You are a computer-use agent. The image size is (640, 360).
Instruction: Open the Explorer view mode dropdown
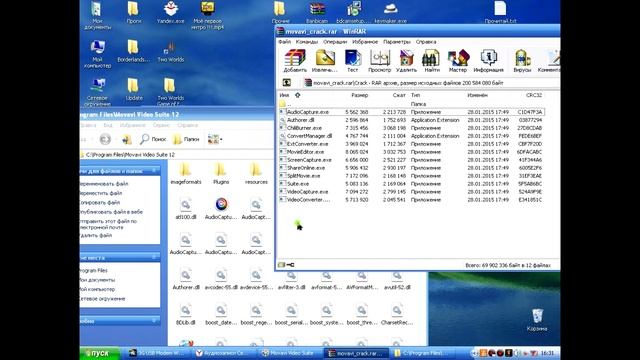[x=215, y=139]
